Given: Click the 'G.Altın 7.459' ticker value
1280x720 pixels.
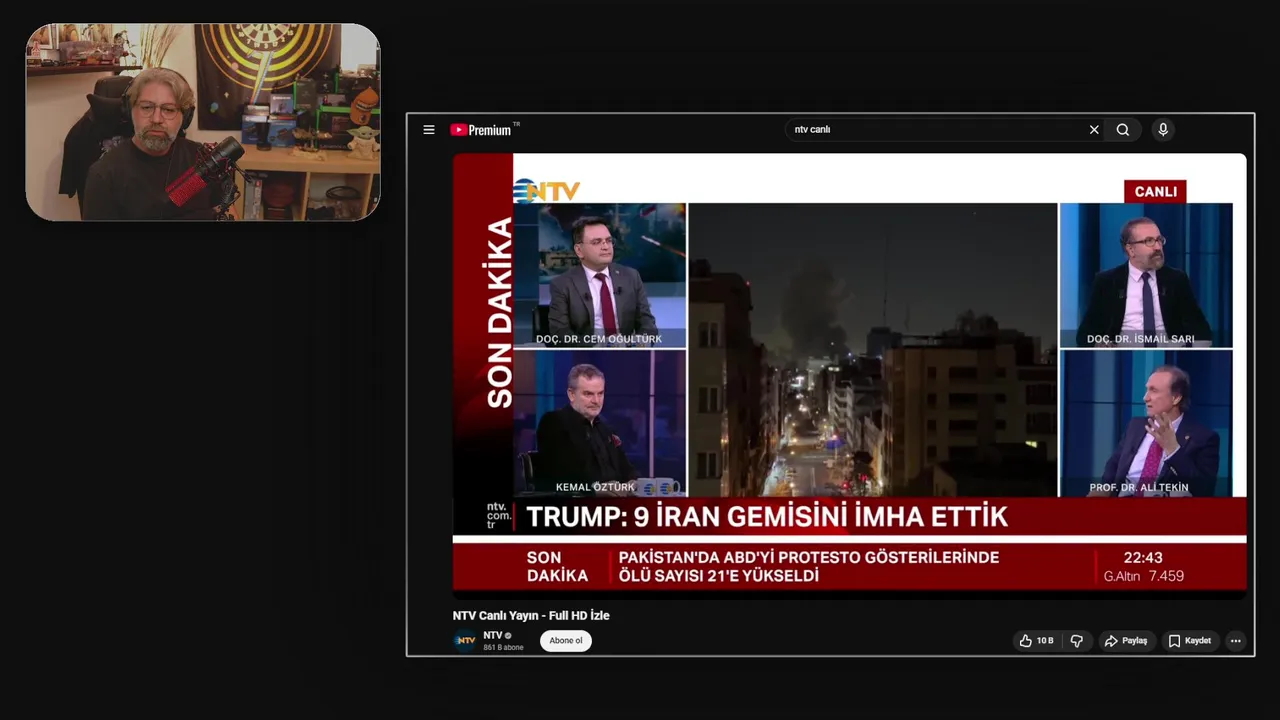Looking at the screenshot, I should 1144,577.
